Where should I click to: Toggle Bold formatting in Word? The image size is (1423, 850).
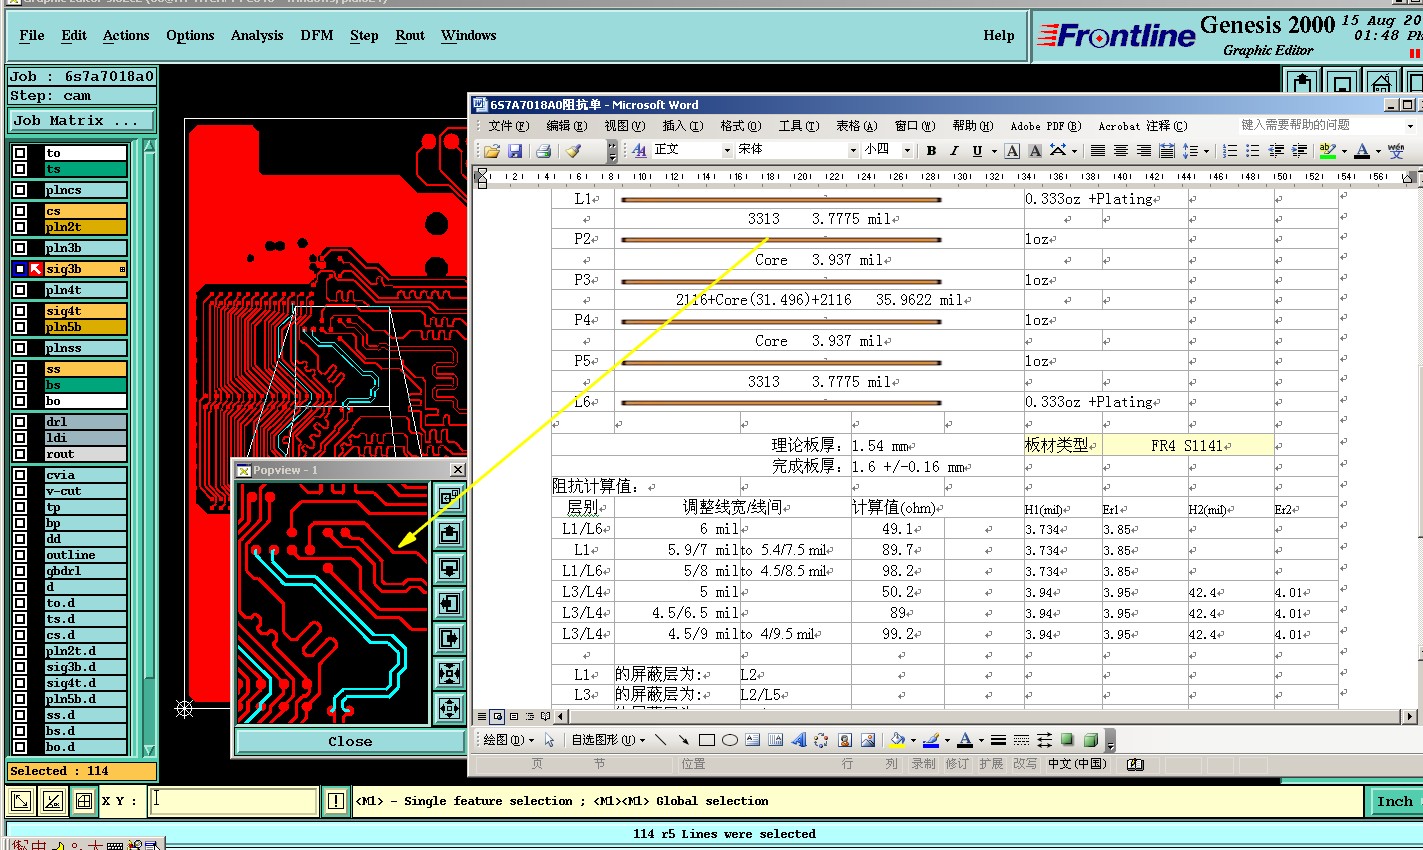[x=931, y=151]
